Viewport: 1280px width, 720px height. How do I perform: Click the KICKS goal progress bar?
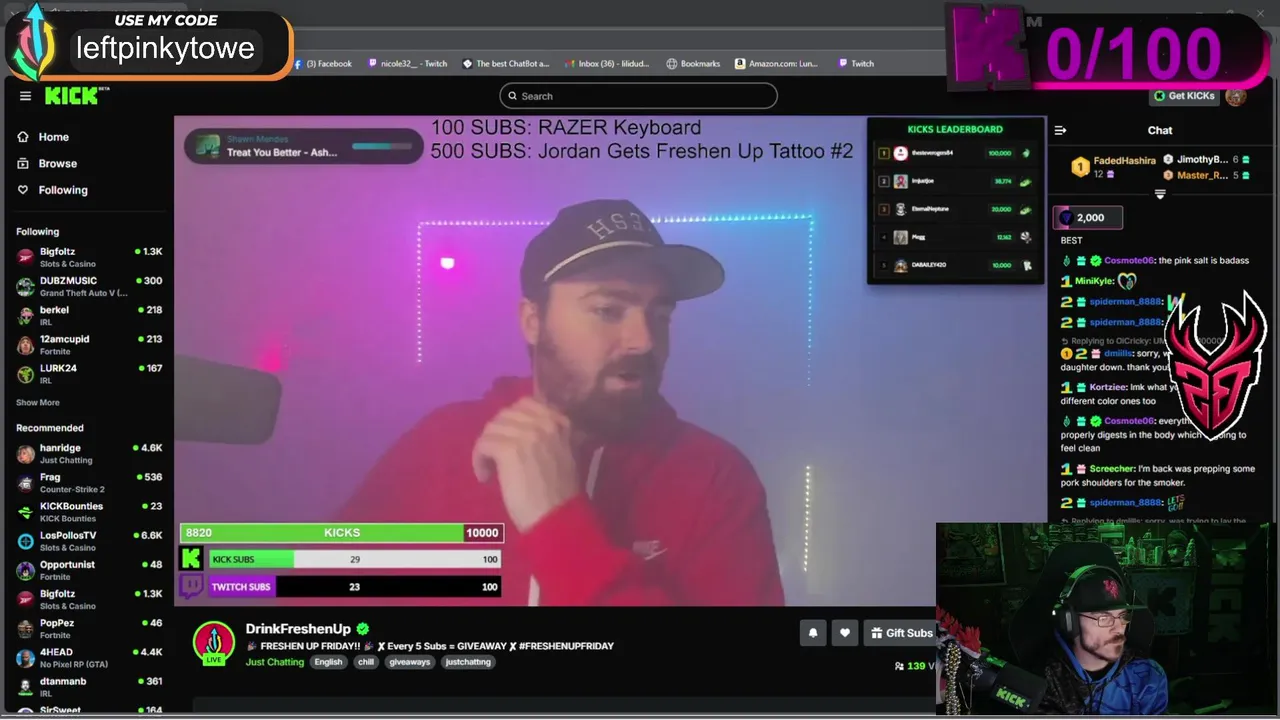coord(341,533)
